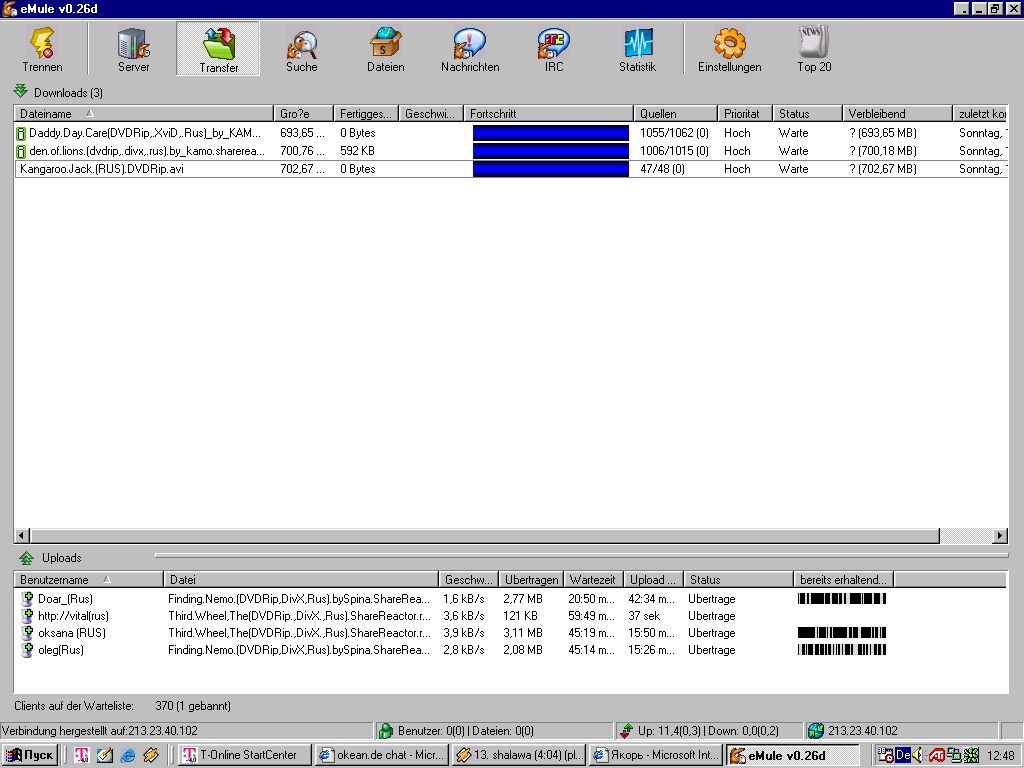Click the 12:48 system clock
The width and height of the screenshot is (1024, 768).
(x=1000, y=756)
